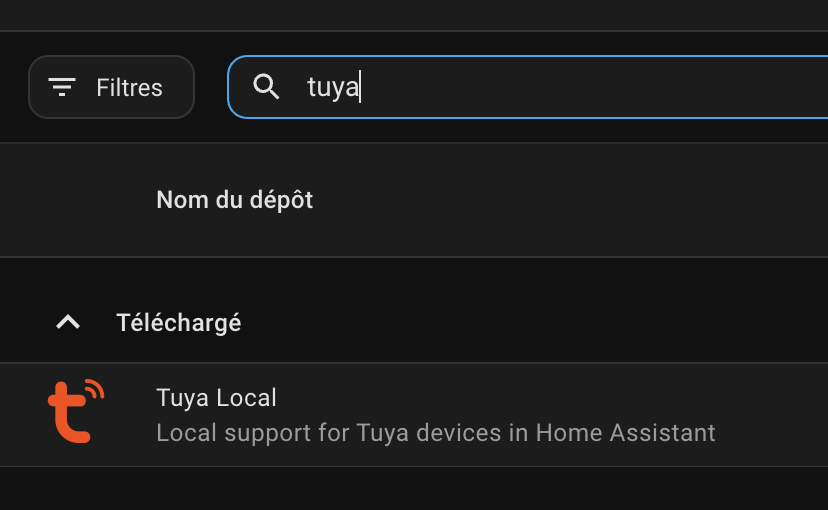Click empty space in the Téléchargé header row
This screenshot has width=828, height=510.
528,323
